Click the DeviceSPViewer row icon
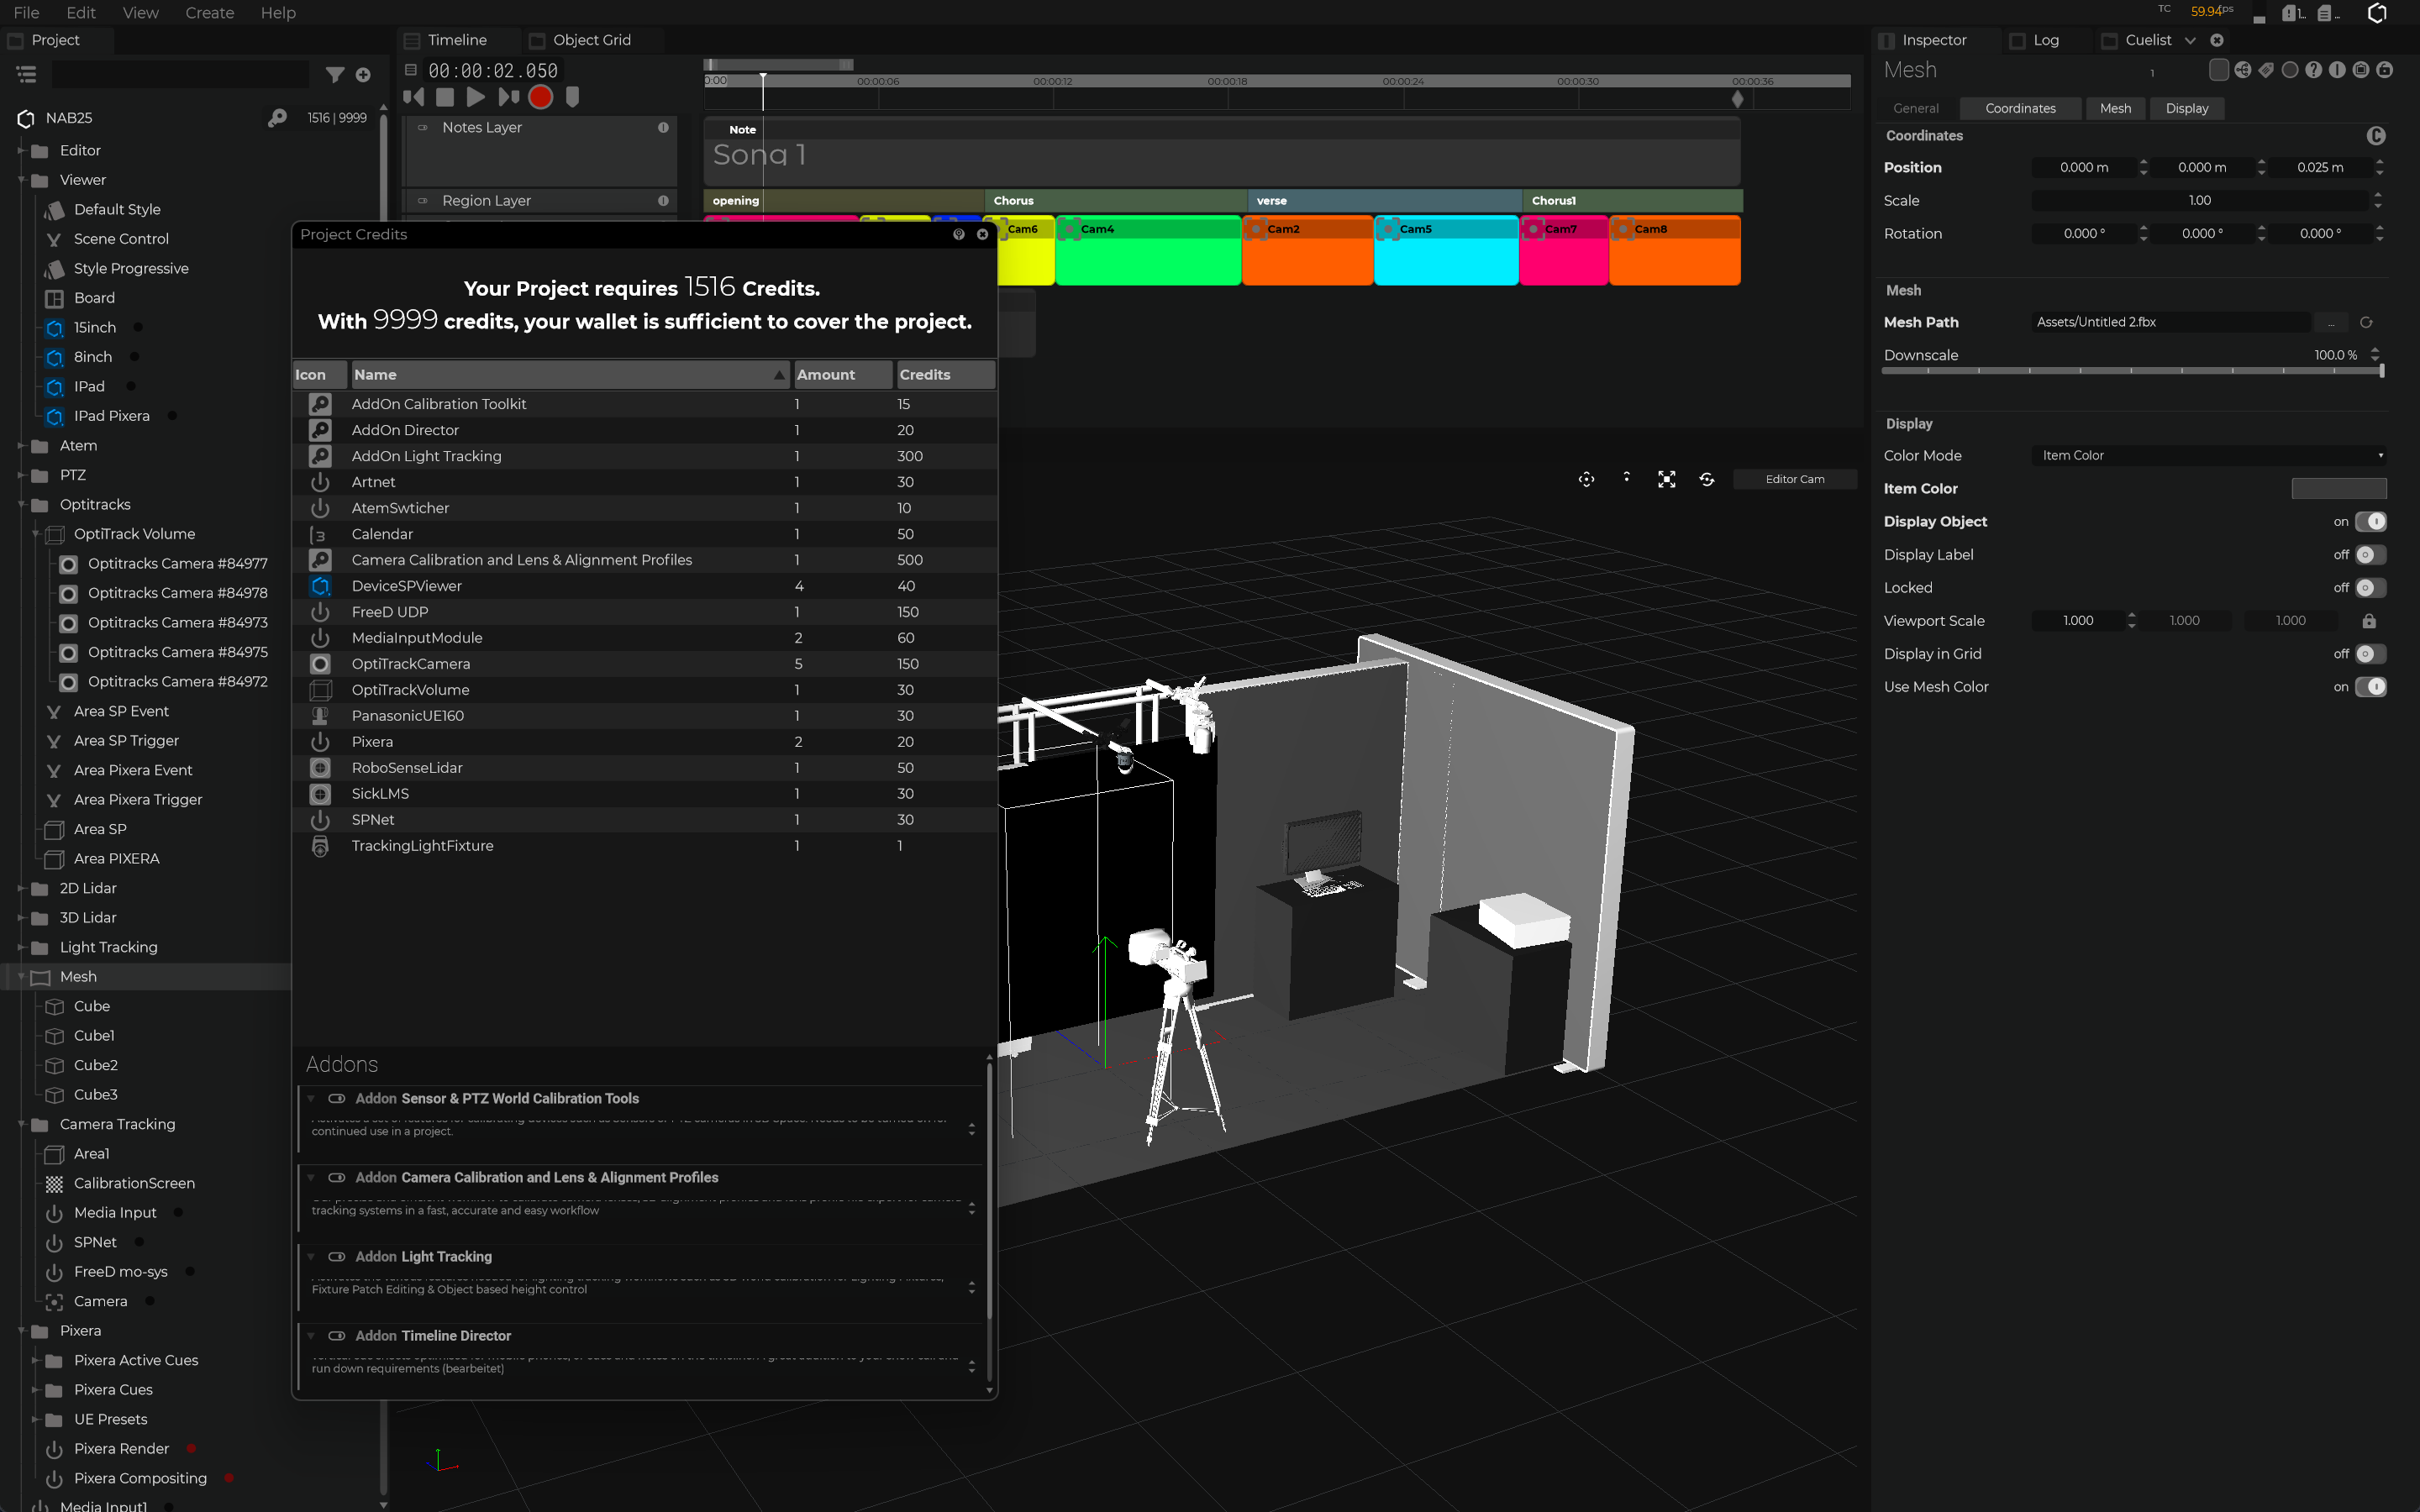Image resolution: width=2420 pixels, height=1512 pixels. click(x=320, y=586)
